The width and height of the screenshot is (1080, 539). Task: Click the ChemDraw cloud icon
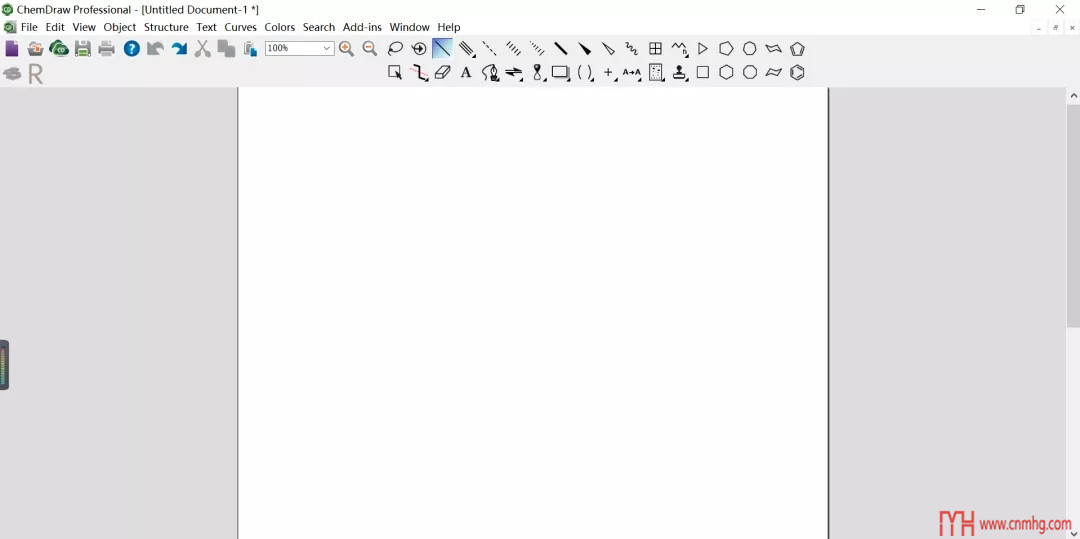click(59, 48)
